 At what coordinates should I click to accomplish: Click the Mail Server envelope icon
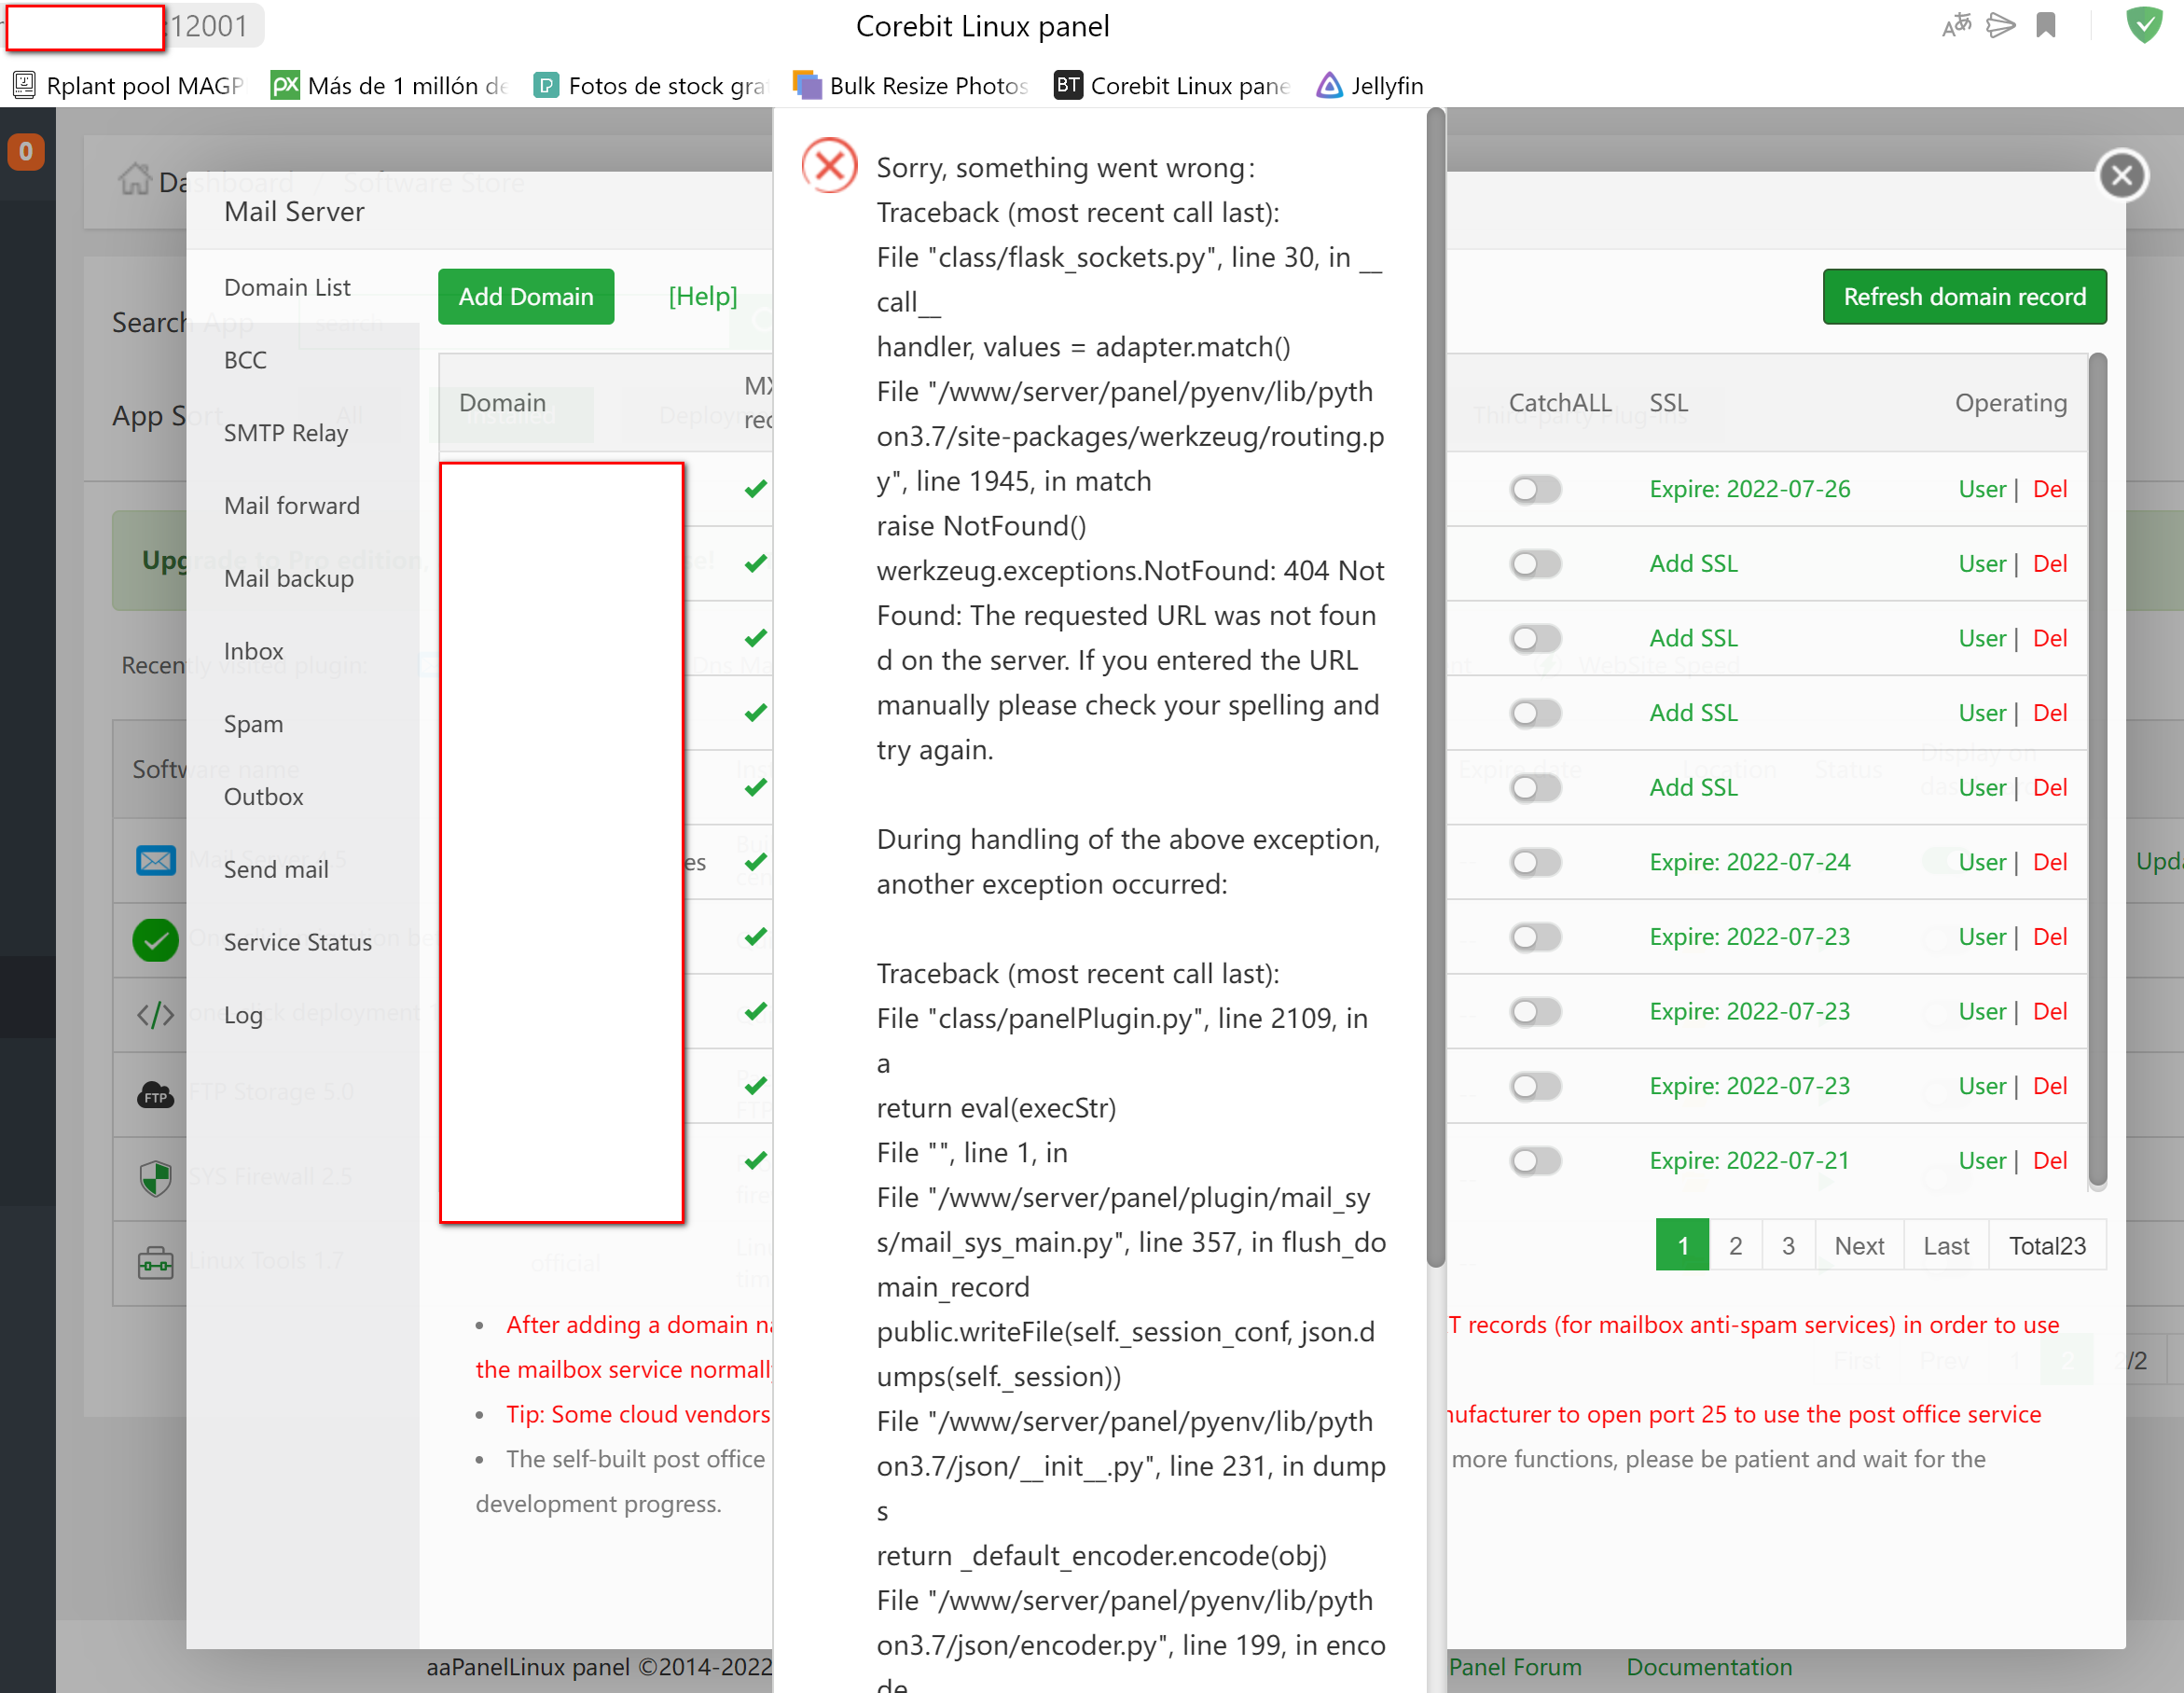pos(155,860)
